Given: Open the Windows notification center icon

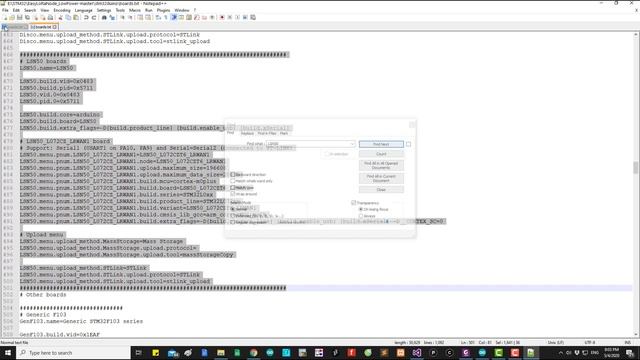Looking at the screenshot, I should point(630,353).
